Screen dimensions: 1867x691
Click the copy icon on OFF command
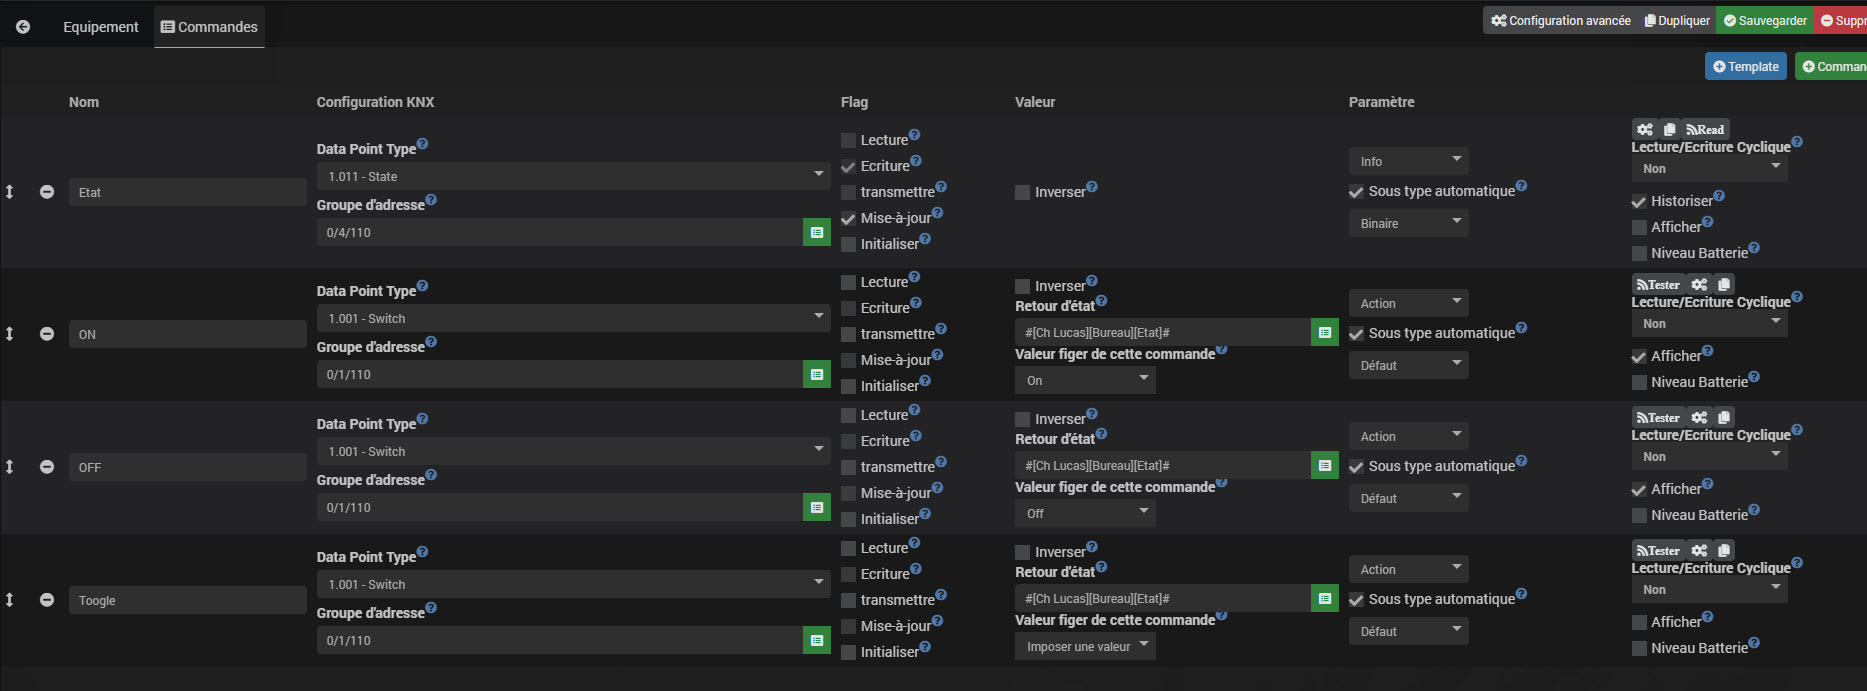pos(1723,417)
